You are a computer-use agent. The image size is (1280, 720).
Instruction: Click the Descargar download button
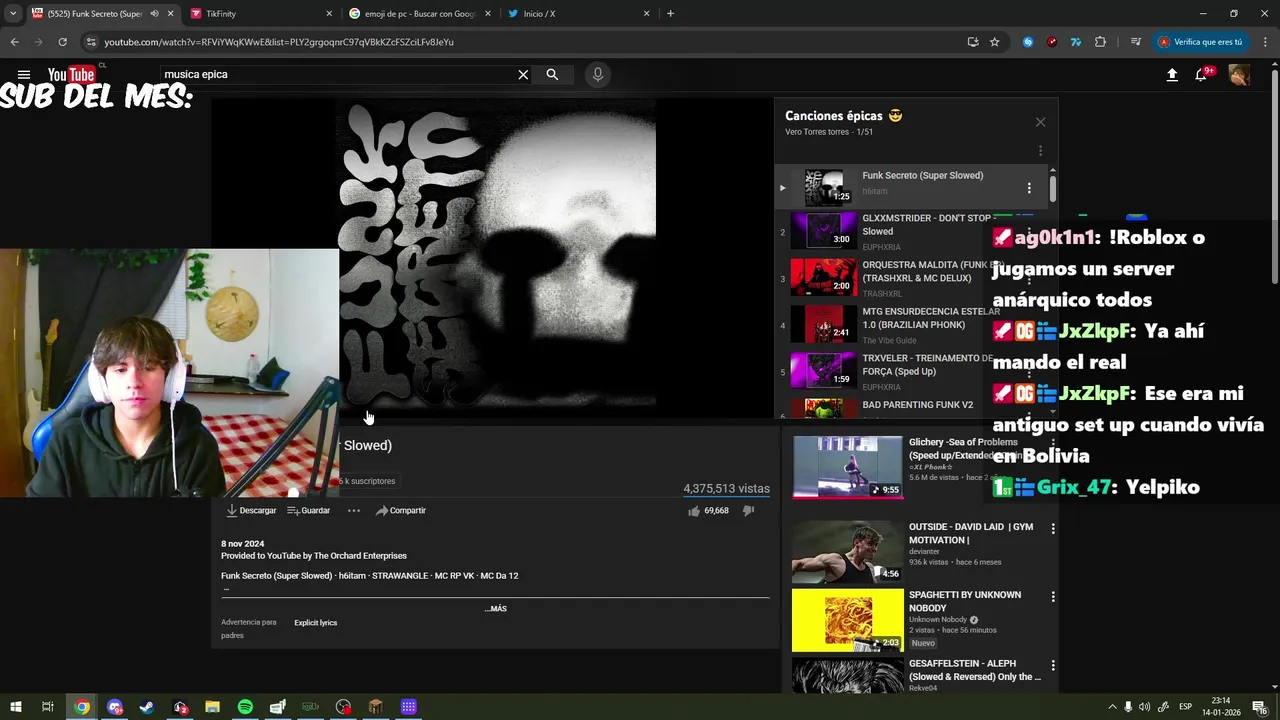251,511
